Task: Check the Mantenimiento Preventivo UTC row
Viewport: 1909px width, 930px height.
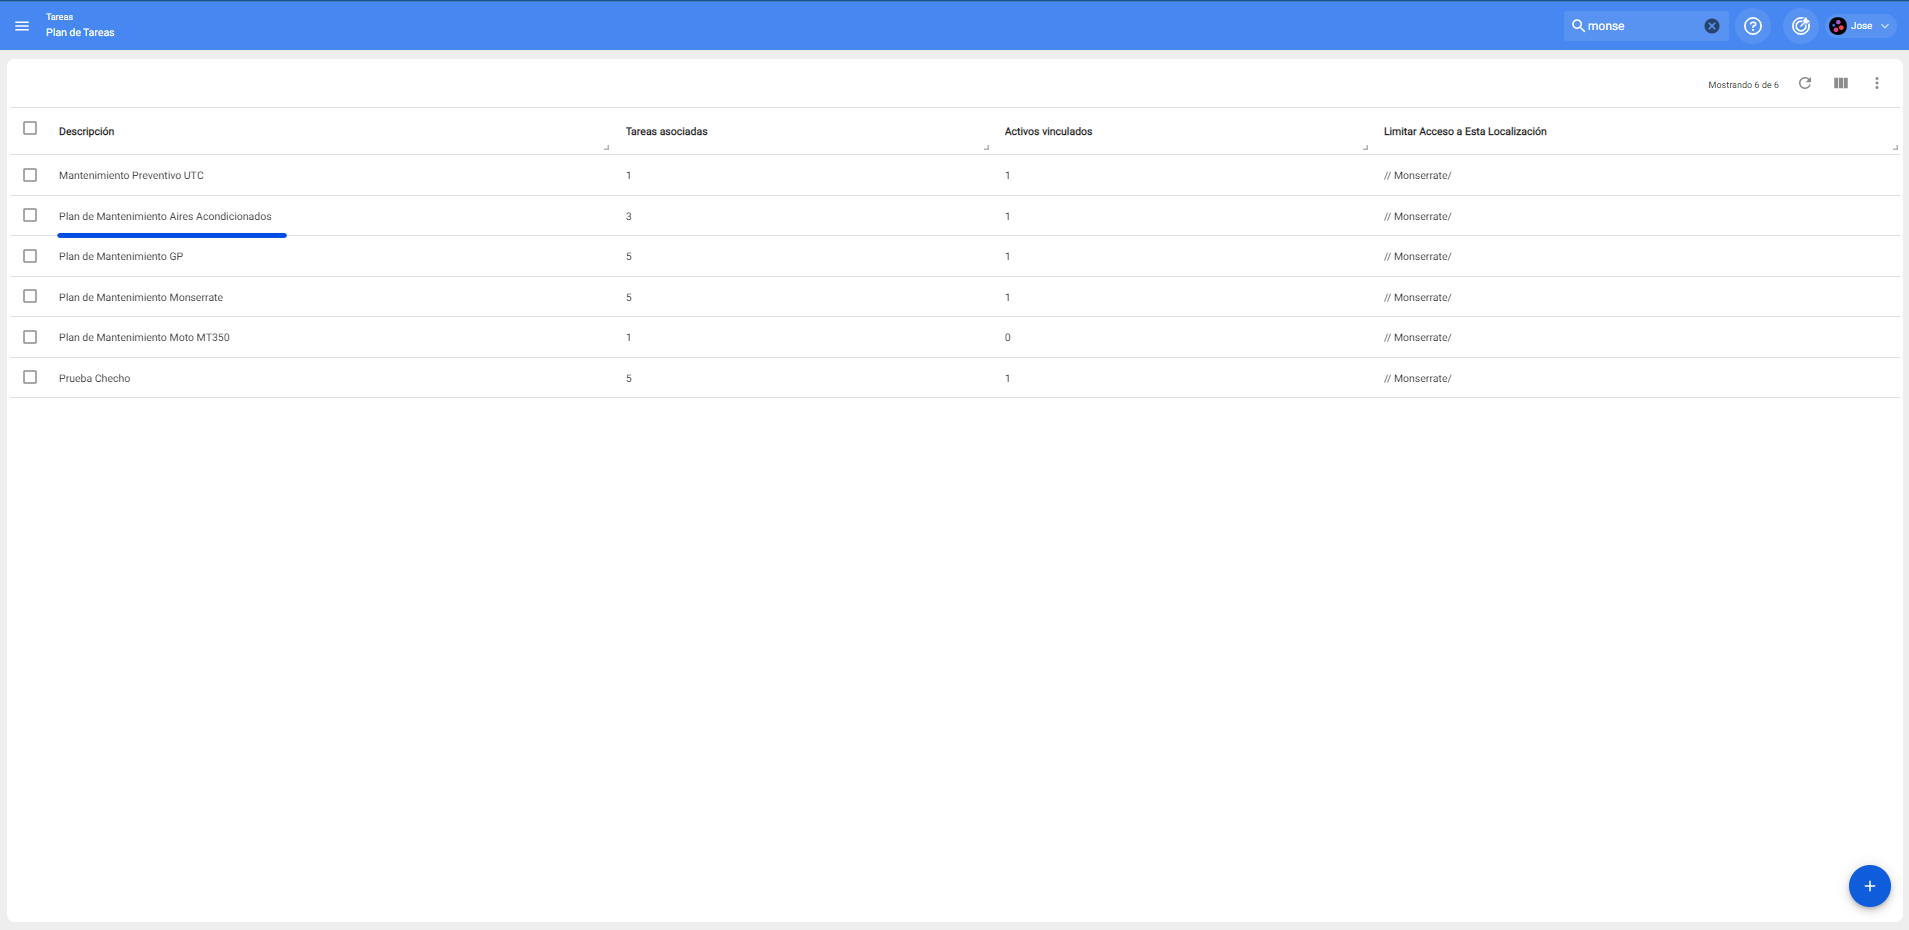Action: pos(30,175)
